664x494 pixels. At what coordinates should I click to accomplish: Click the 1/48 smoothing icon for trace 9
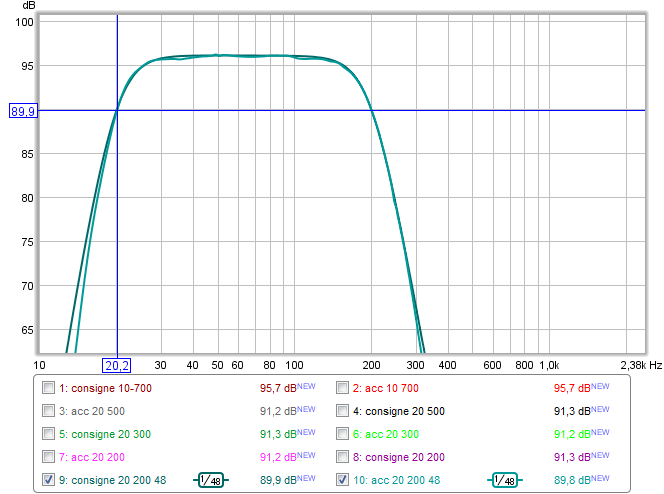click(211, 480)
